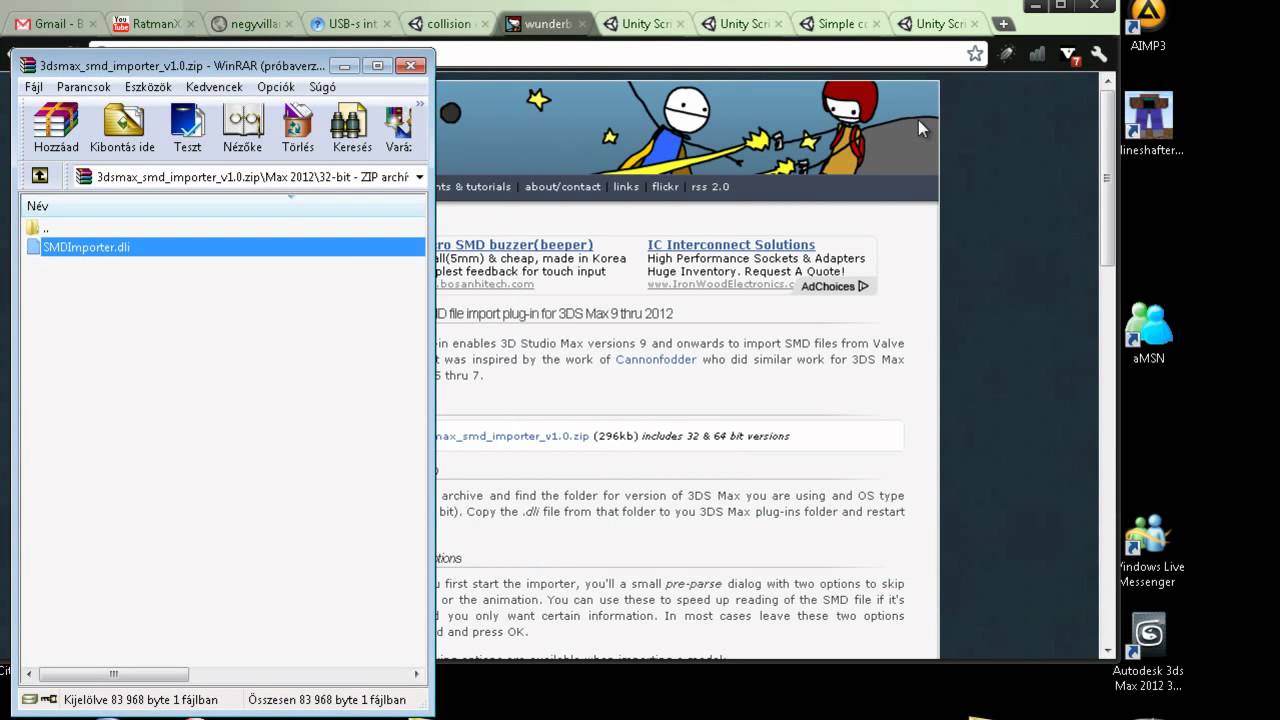The width and height of the screenshot is (1280, 720).
Task: Click the 'flickr' navigation link
Action: pyautogui.click(x=665, y=187)
